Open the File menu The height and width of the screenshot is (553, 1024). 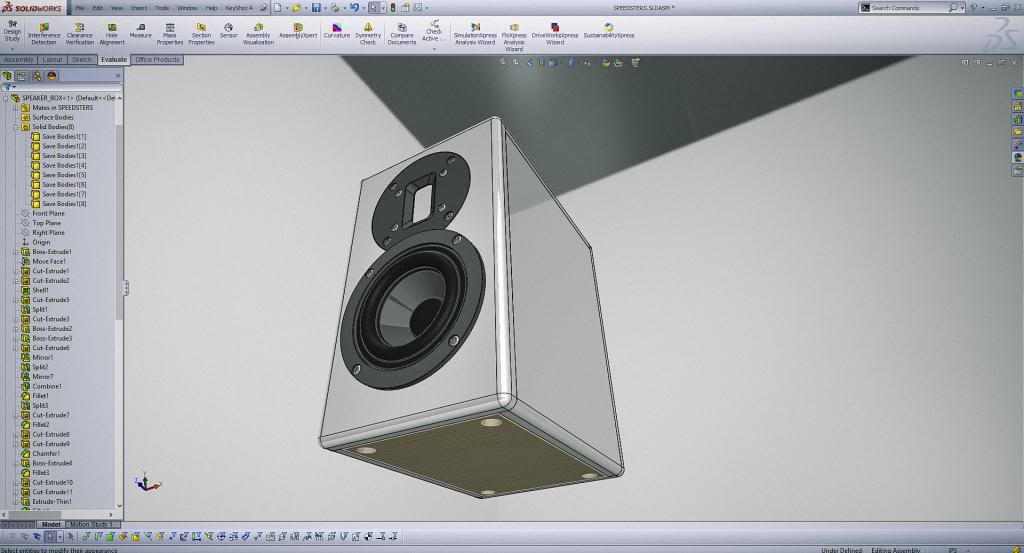tap(80, 8)
